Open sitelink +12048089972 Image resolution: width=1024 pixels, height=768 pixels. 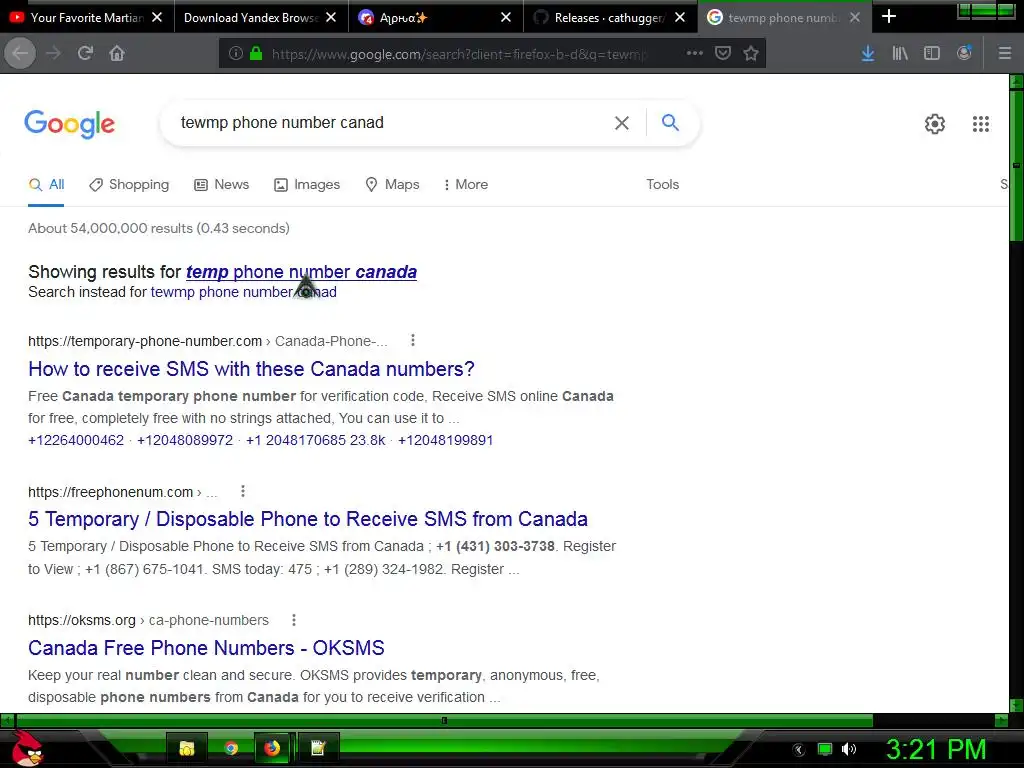(185, 440)
